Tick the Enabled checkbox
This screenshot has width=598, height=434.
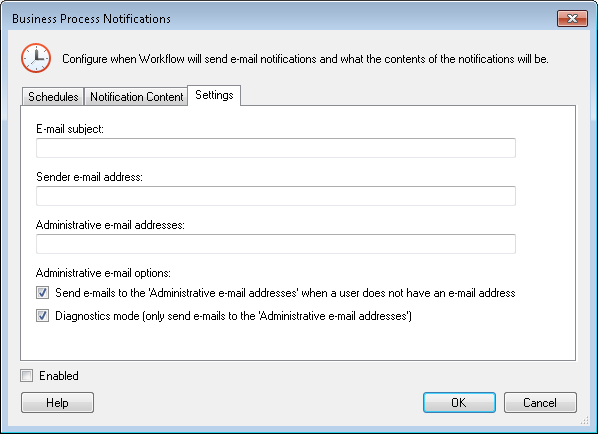pos(27,376)
